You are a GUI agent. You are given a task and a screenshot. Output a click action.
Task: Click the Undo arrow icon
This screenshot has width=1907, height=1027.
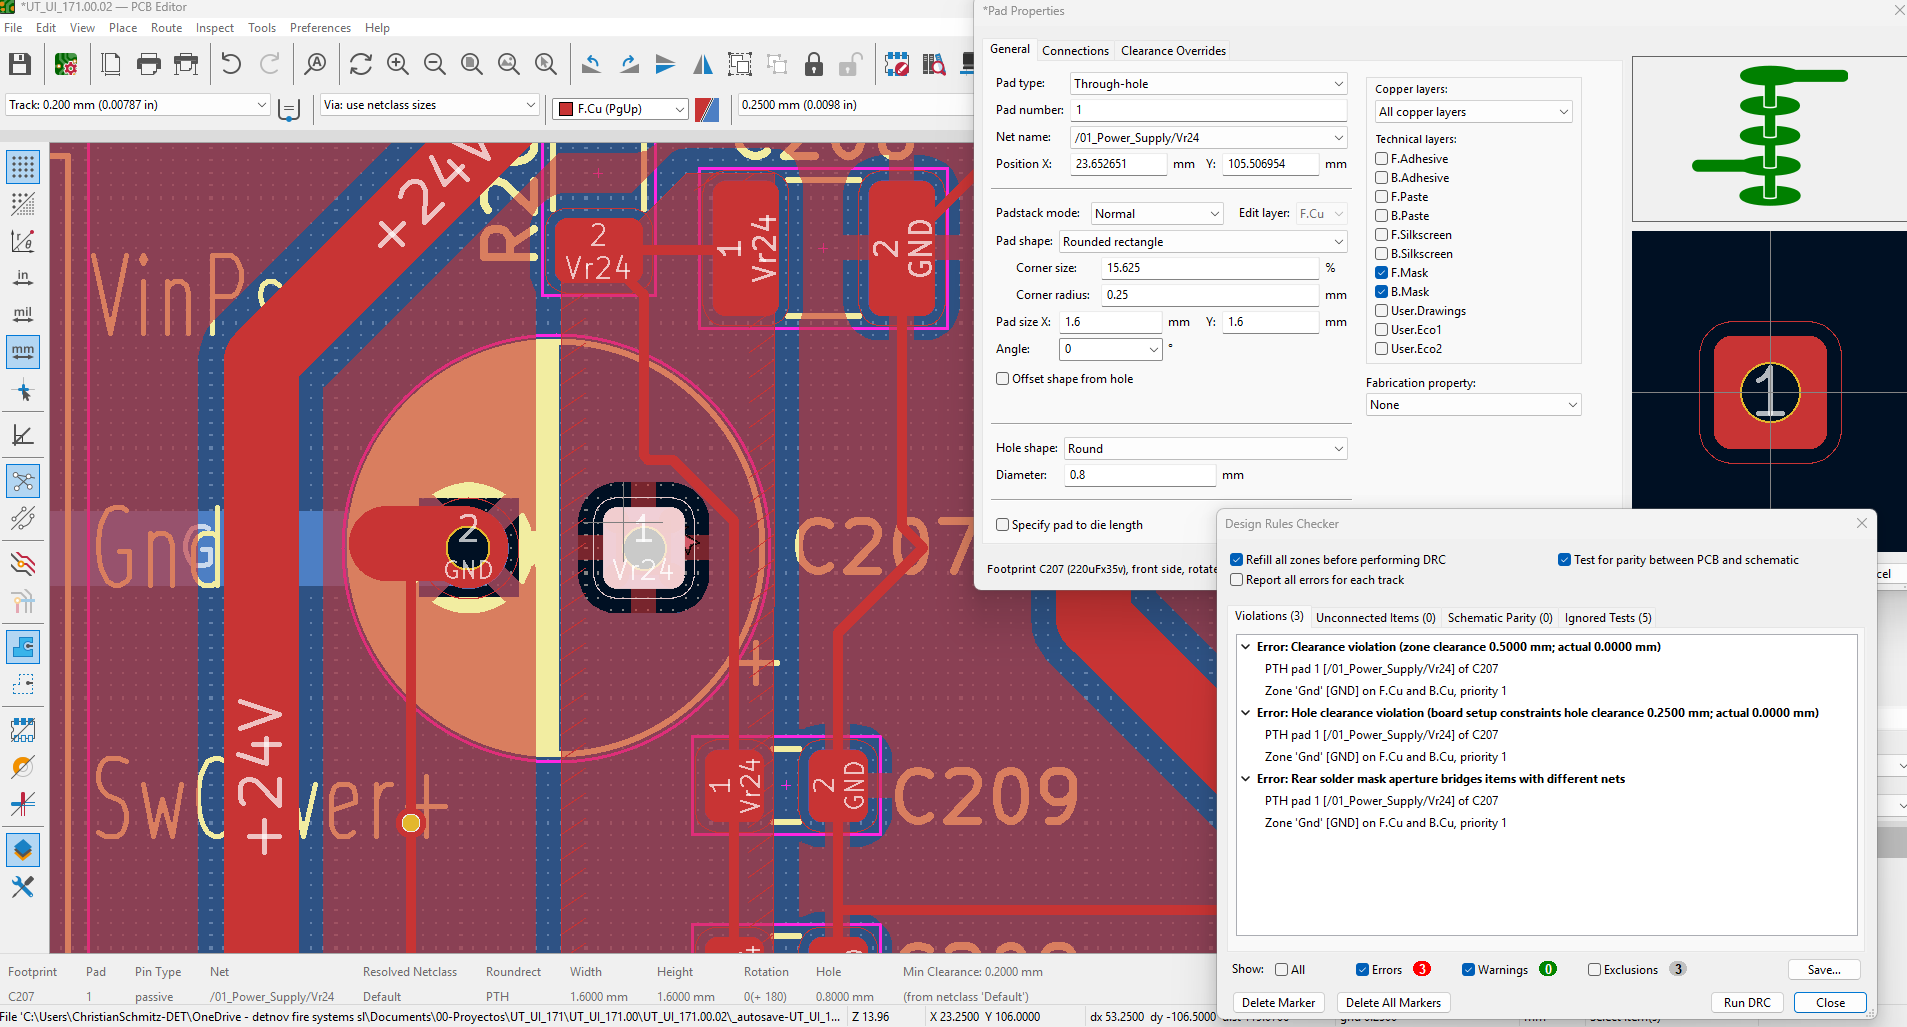coord(231,65)
